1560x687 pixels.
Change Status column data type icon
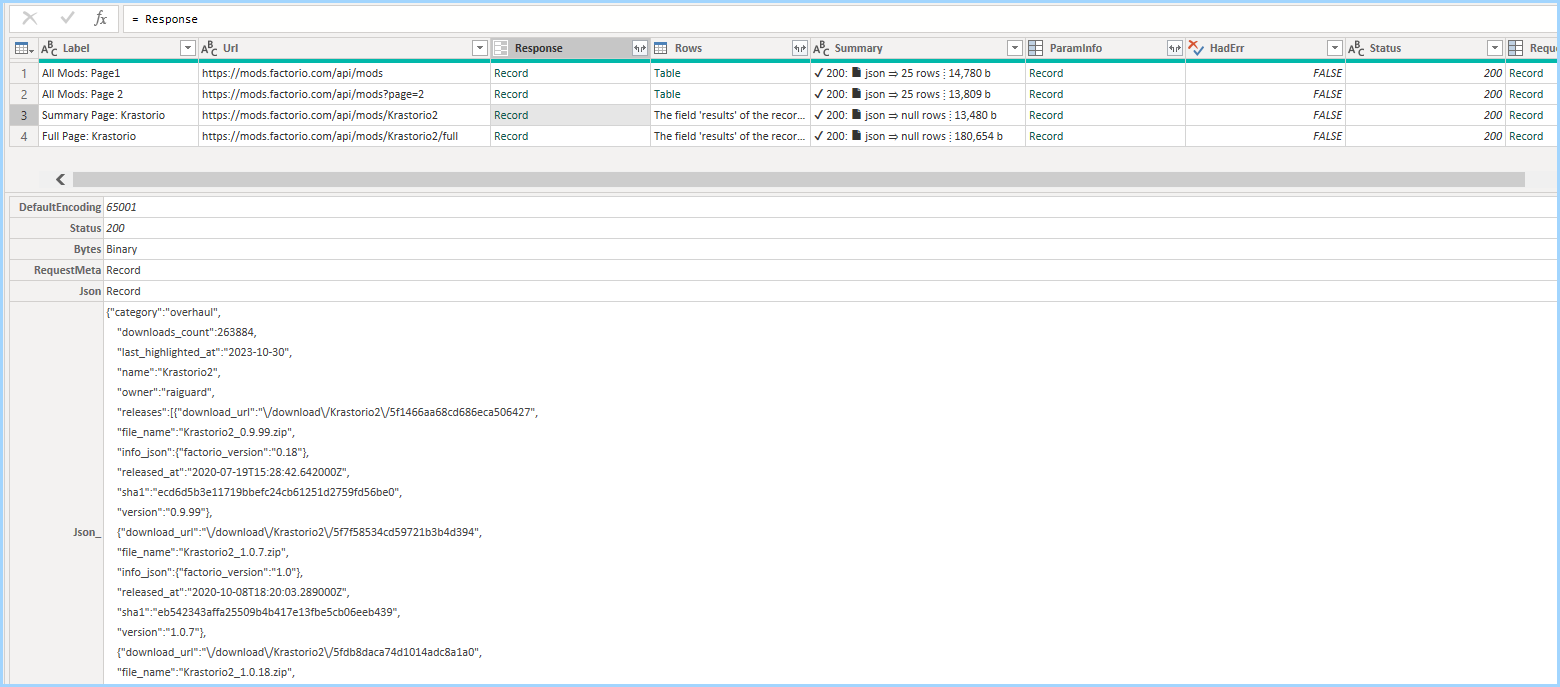pos(1356,48)
